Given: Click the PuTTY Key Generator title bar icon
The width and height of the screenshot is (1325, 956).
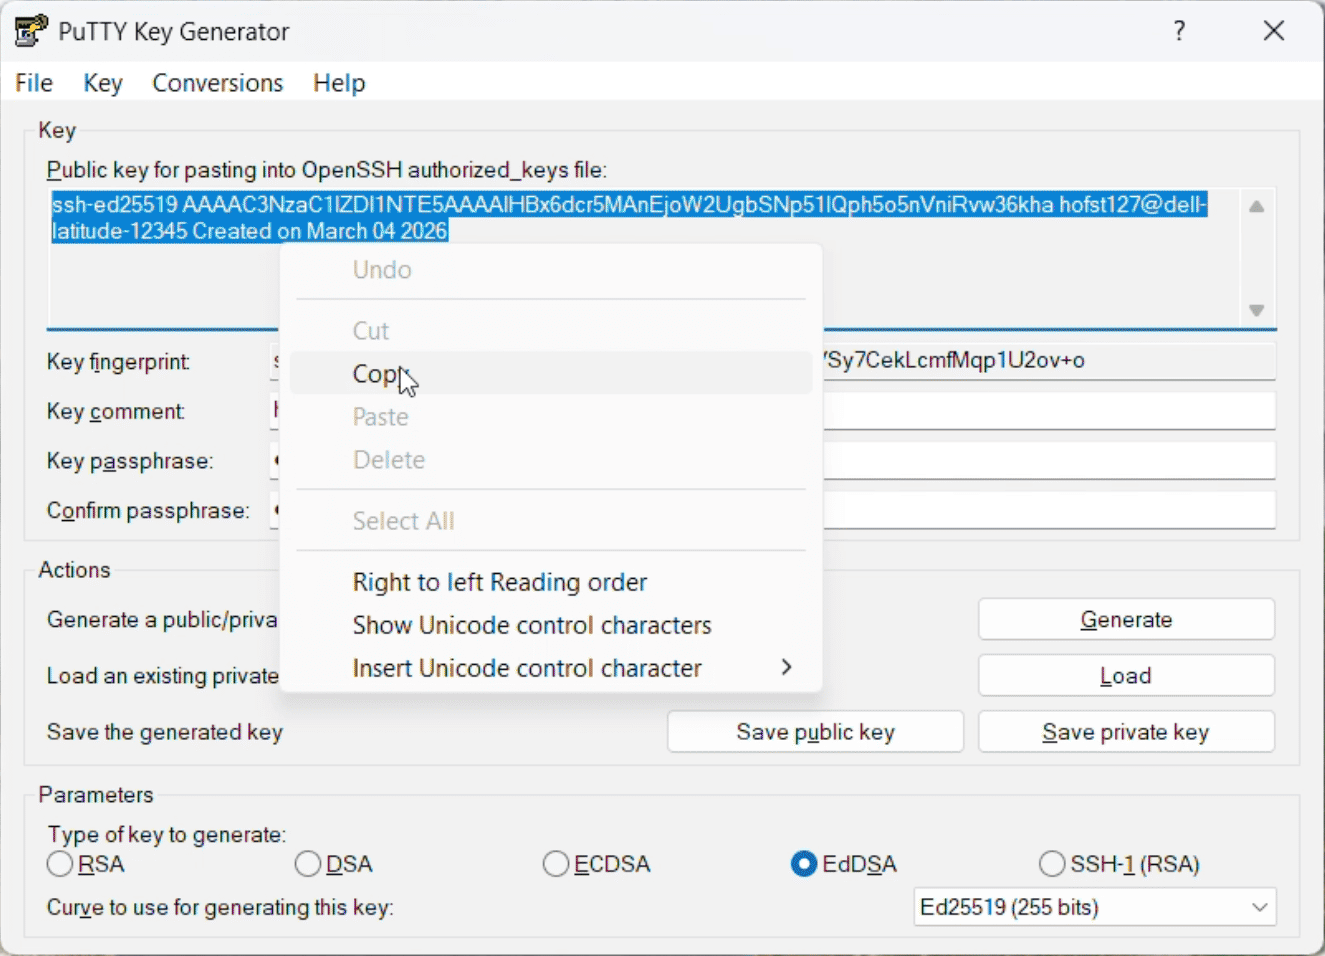Looking at the screenshot, I should pos(31,31).
